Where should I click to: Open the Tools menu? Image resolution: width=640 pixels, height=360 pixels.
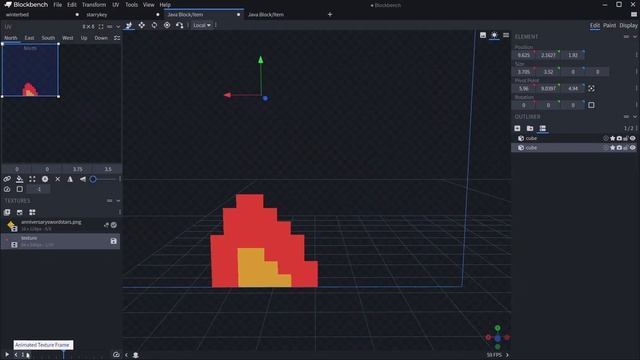point(131,5)
